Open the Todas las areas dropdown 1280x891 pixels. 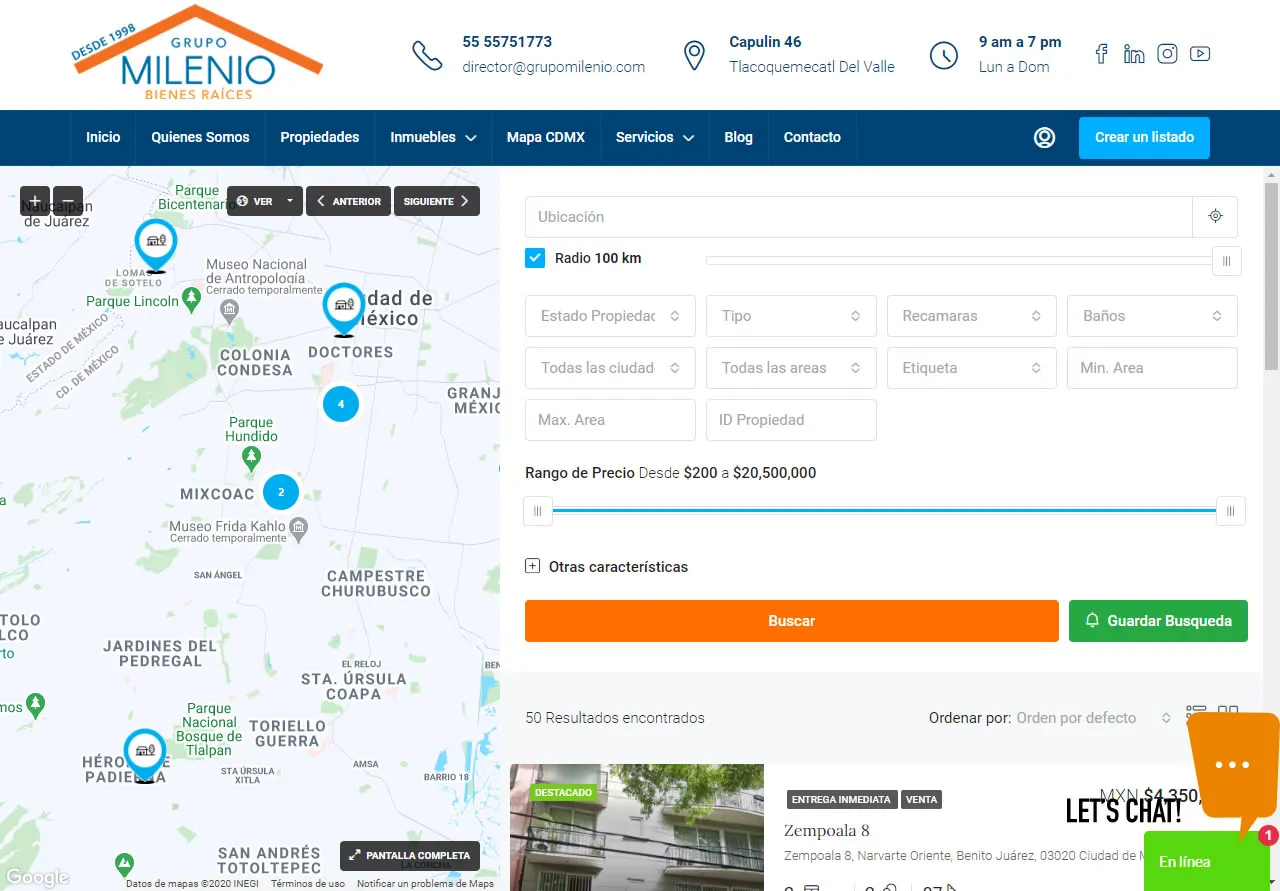(791, 368)
